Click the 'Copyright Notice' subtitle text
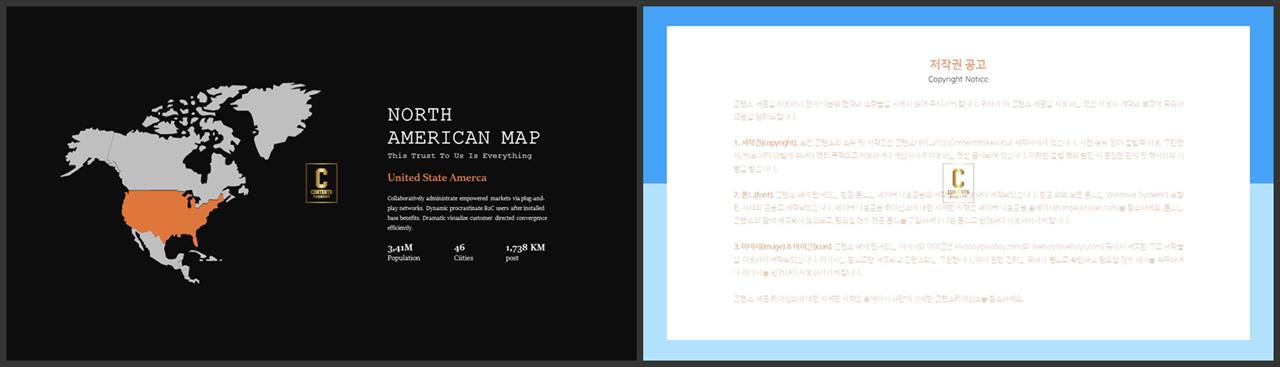 click(x=958, y=78)
